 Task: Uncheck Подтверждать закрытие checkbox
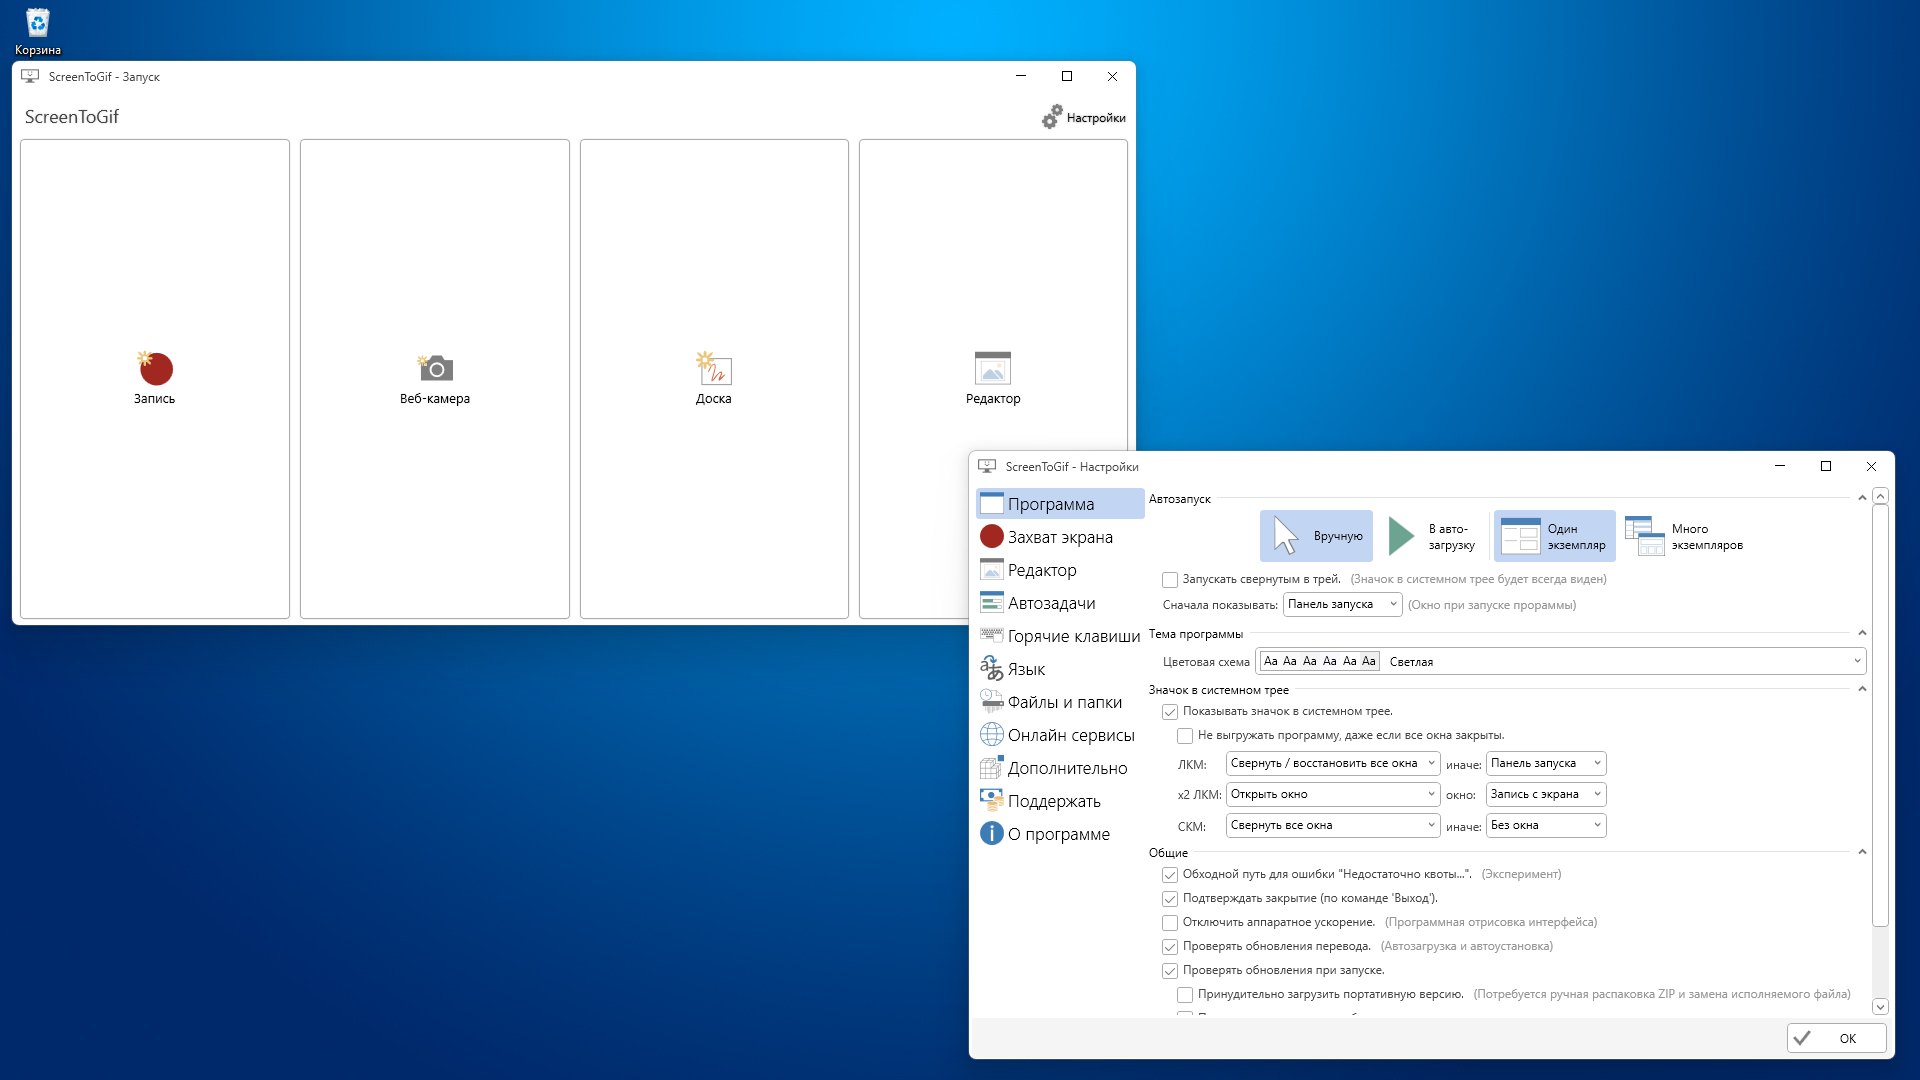pos(1170,899)
